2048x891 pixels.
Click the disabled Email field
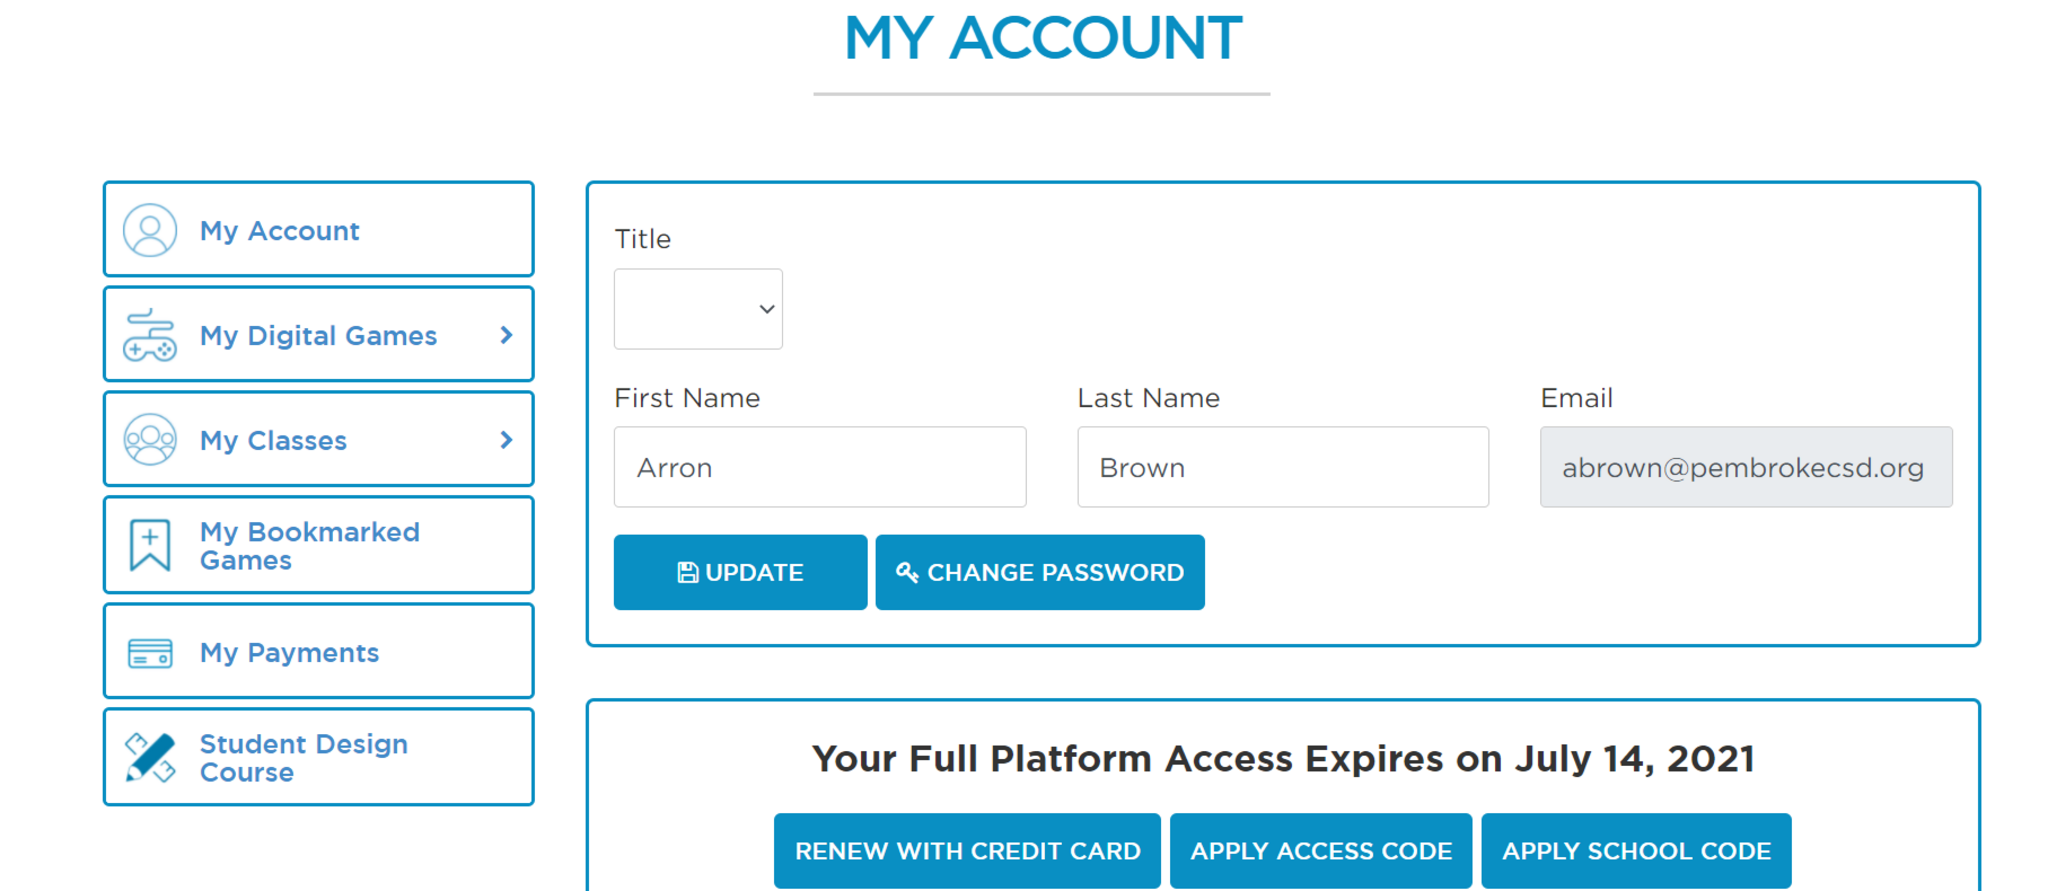pyautogui.click(x=1745, y=468)
